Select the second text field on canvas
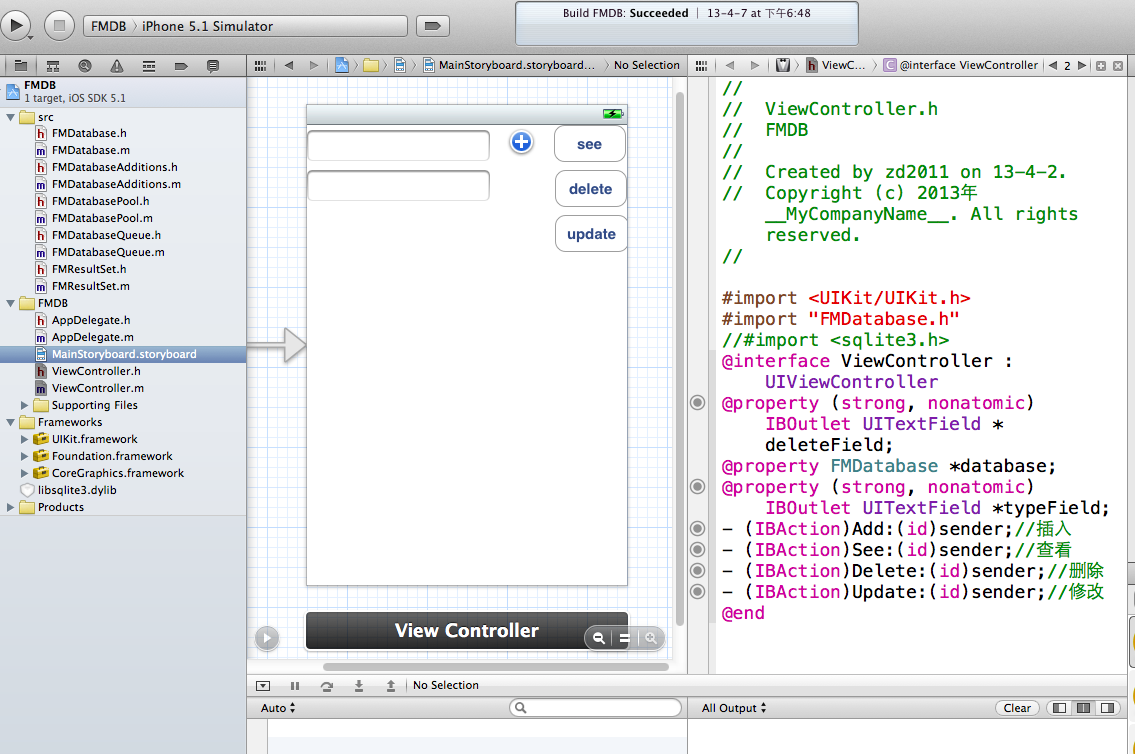This screenshot has width=1135, height=754. pyautogui.click(x=398, y=185)
